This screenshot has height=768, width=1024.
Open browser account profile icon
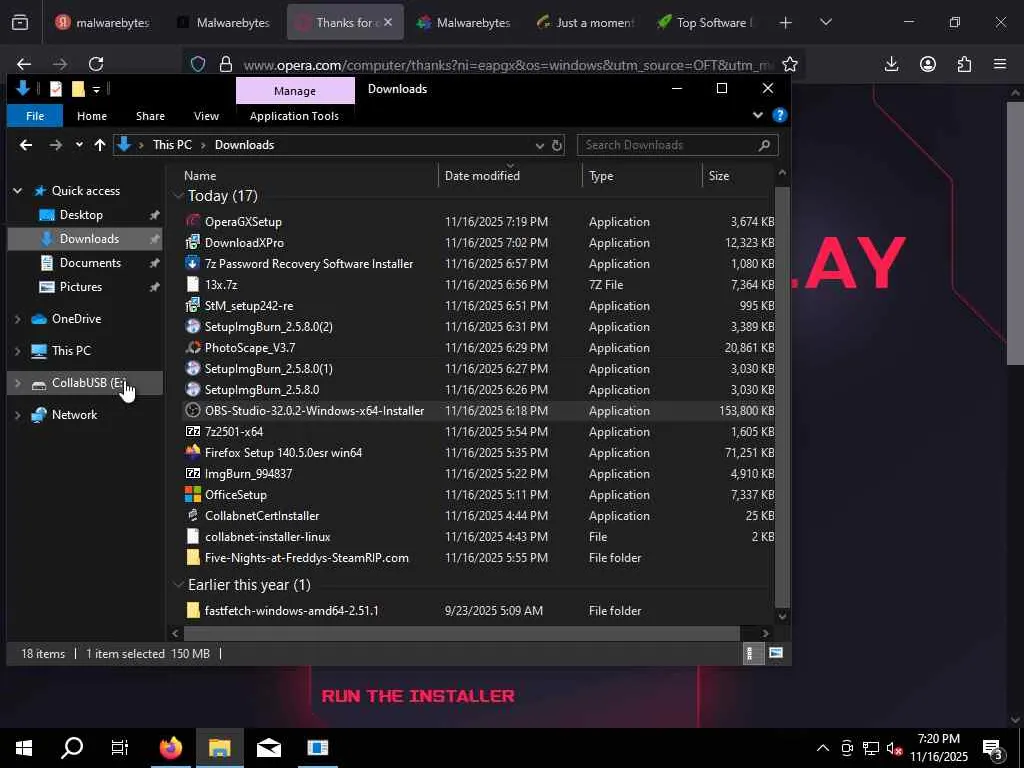coord(927,64)
